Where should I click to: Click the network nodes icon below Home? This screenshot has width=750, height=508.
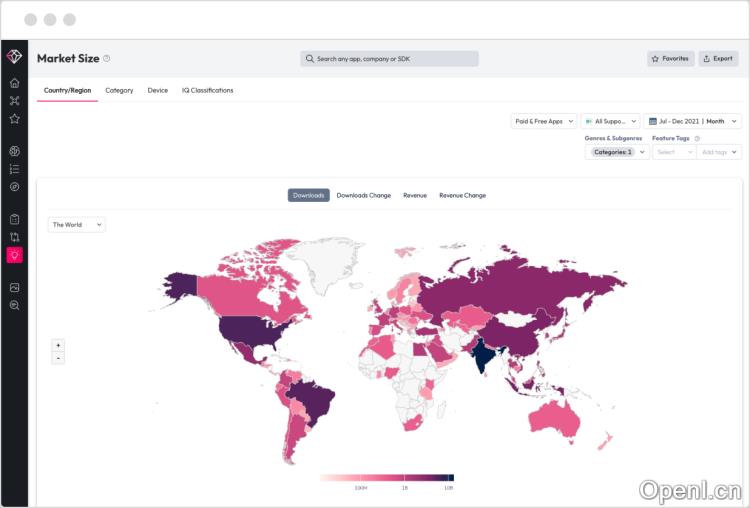[x=14, y=100]
